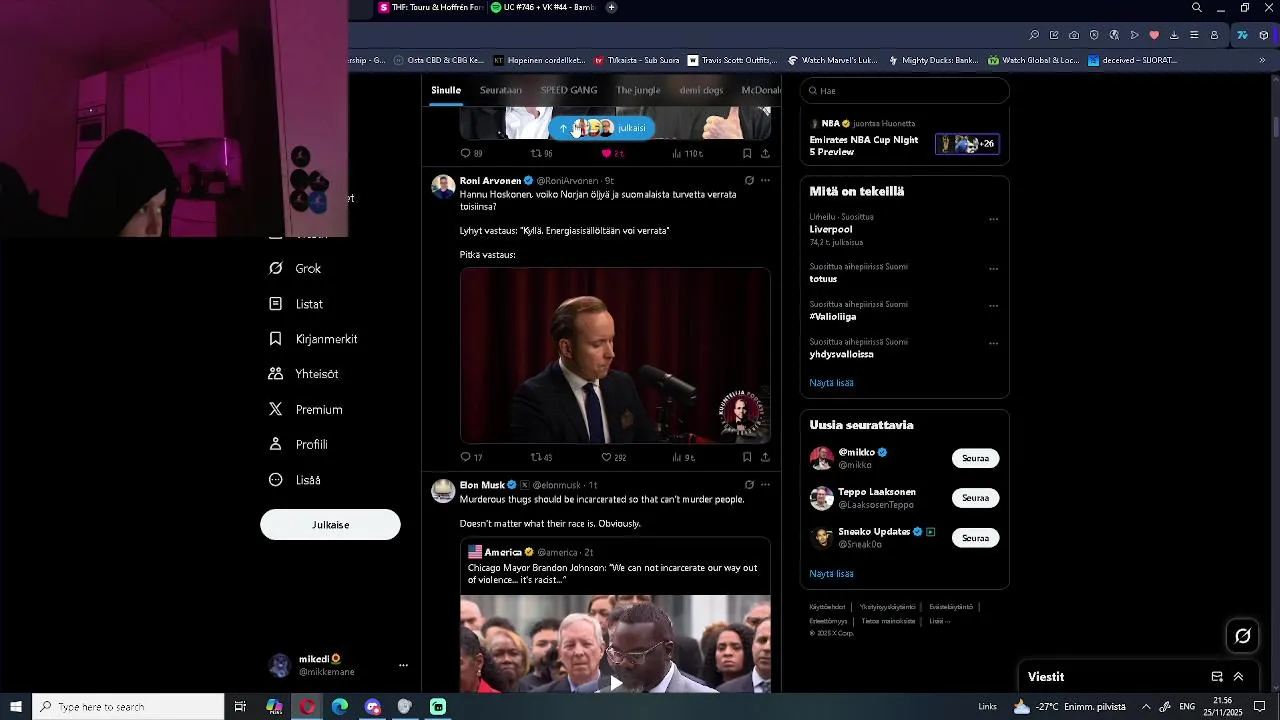
Task: Open more options for totuus trend
Action: click(x=993, y=269)
